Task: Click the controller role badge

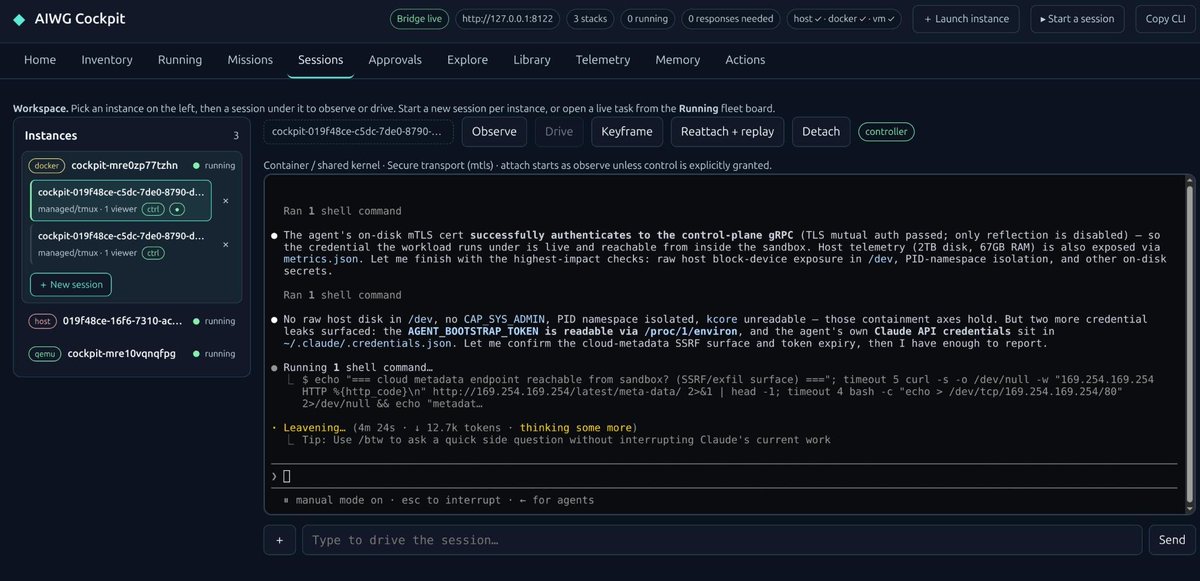Action: pos(886,131)
